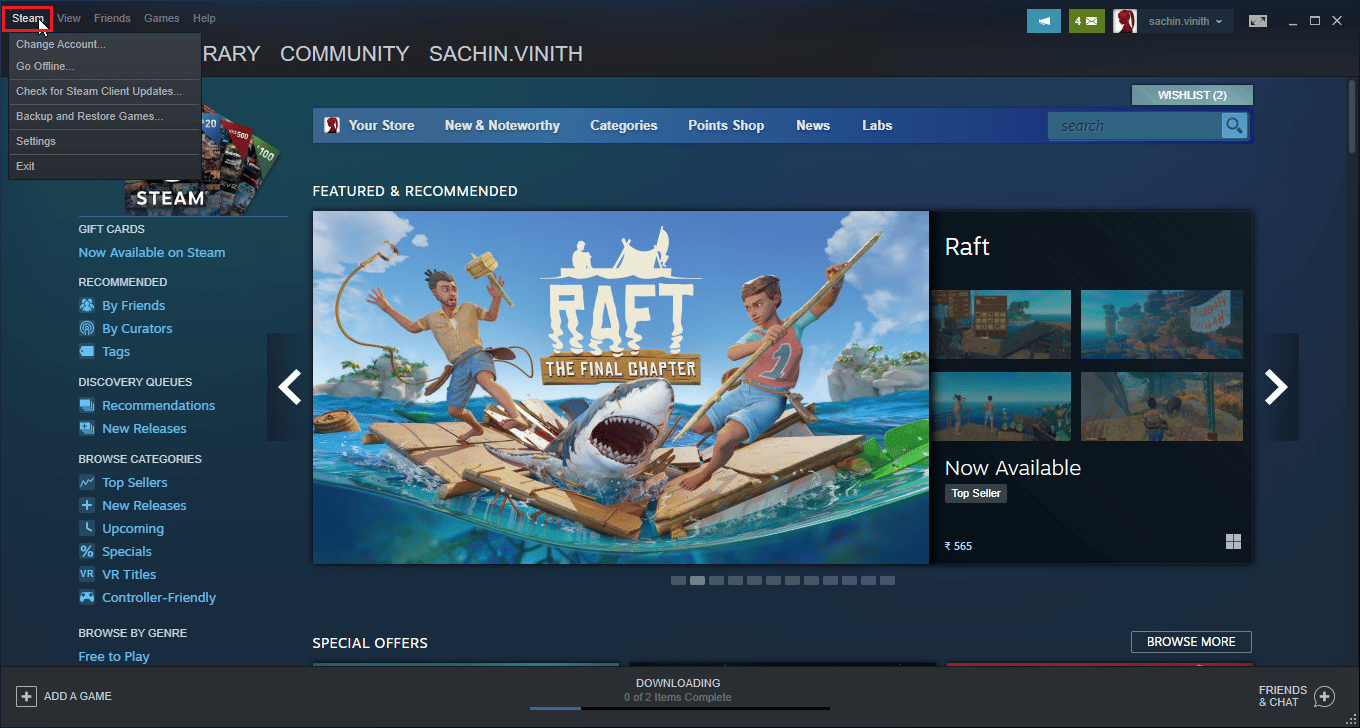Image resolution: width=1360 pixels, height=728 pixels.
Task: Open the New & Noteworthy store menu
Action: click(502, 125)
